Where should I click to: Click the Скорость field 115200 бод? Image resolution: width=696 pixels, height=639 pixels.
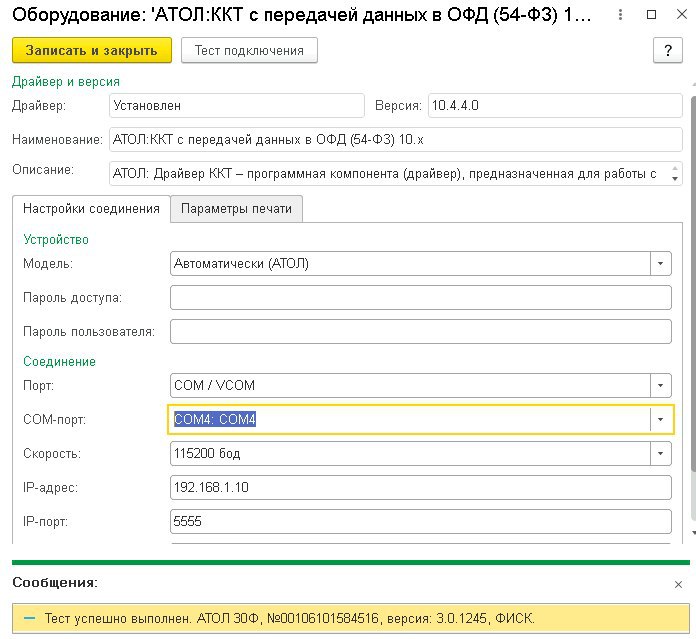(410, 454)
